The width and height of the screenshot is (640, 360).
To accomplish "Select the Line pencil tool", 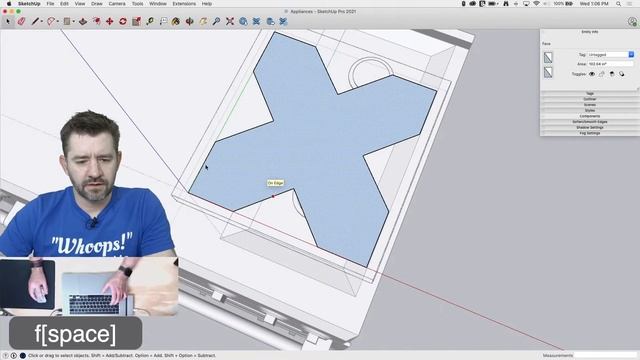I will coord(35,21).
